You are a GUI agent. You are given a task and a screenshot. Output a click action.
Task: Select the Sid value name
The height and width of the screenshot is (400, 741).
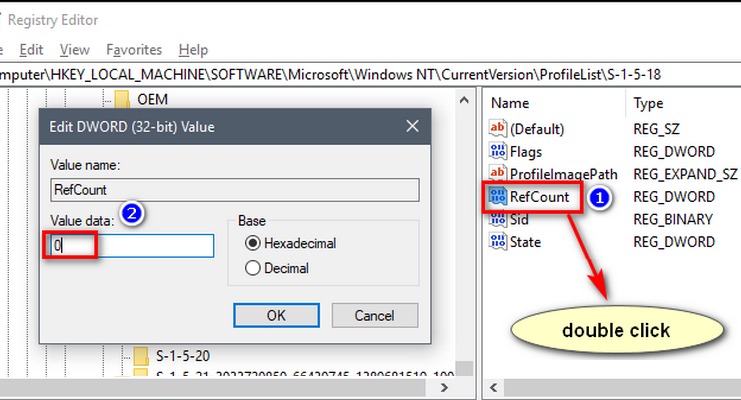(519, 219)
